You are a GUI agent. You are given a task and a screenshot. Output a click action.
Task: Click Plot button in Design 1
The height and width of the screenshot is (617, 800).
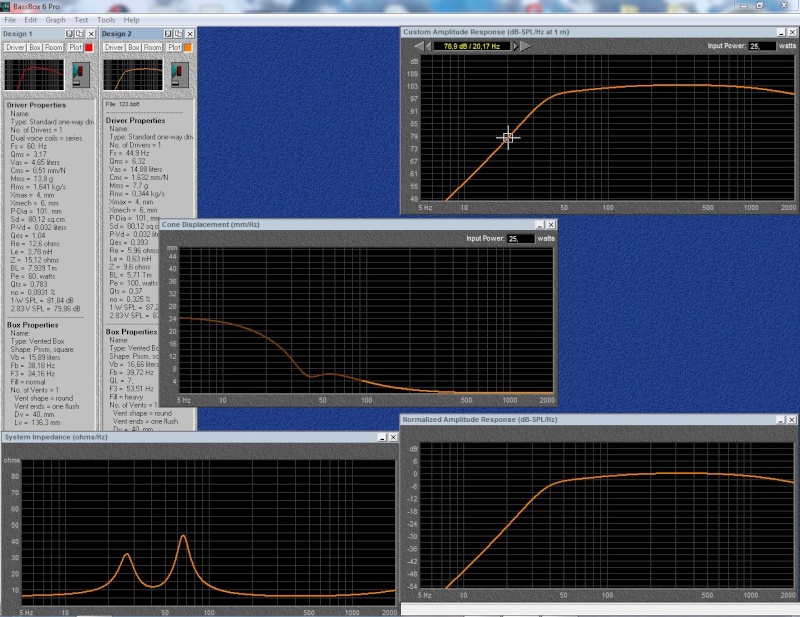(76, 47)
